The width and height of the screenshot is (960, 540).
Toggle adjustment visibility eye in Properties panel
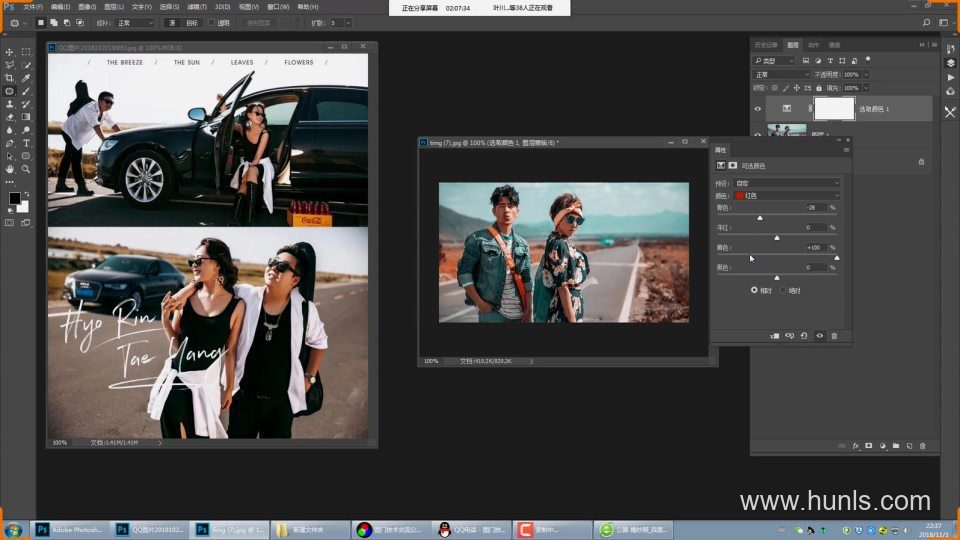coord(819,336)
